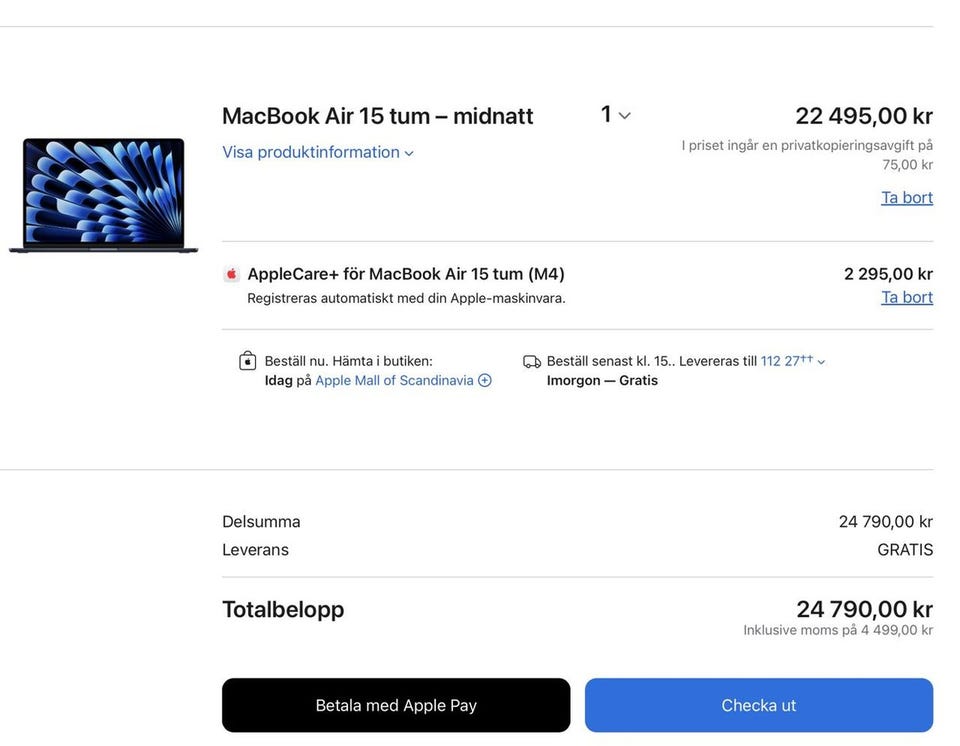Click the privatkopieringsavgift price note
Image resolution: width=960 pixels, height=746 pixels.
(x=807, y=154)
